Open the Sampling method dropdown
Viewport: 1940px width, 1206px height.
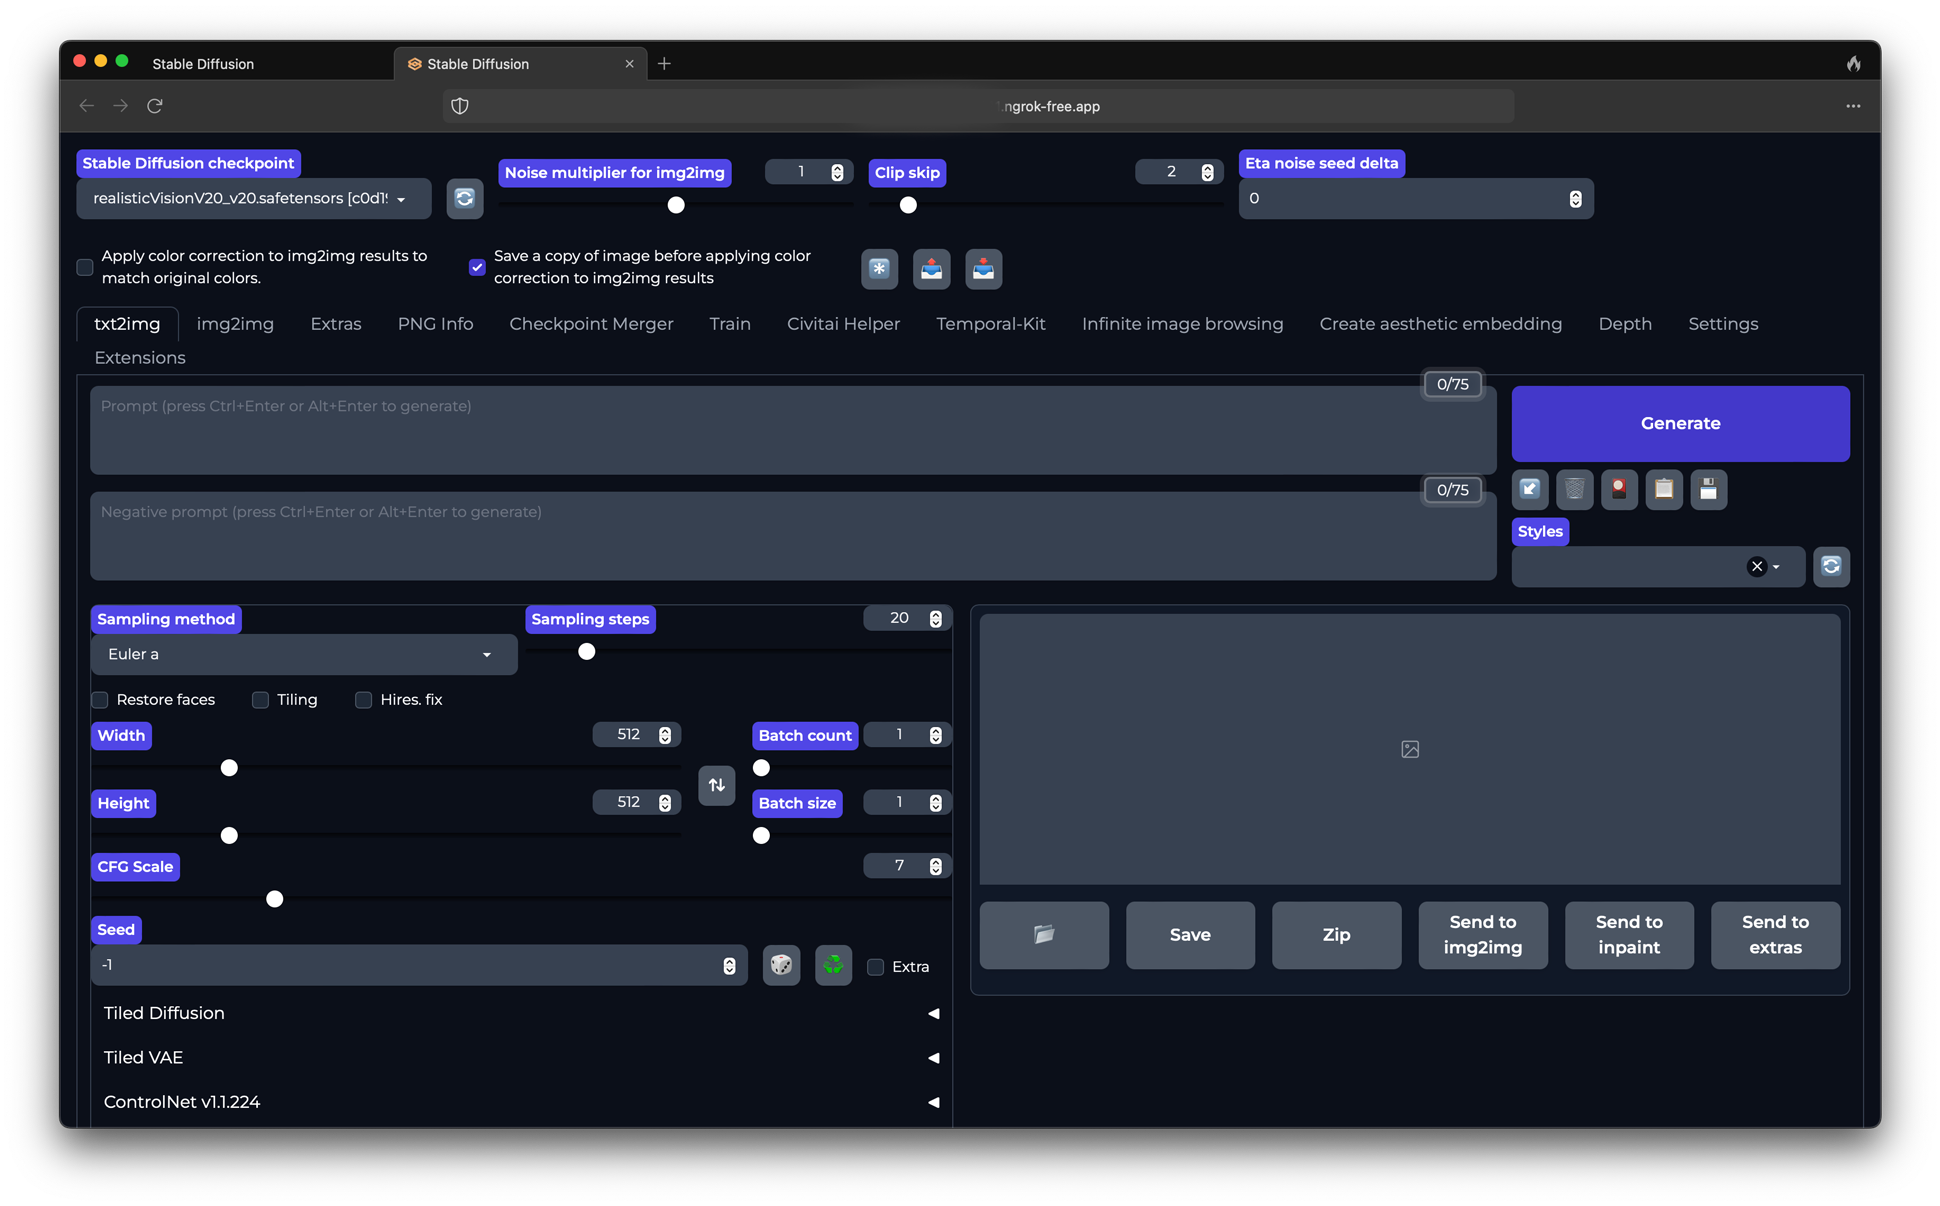304,654
